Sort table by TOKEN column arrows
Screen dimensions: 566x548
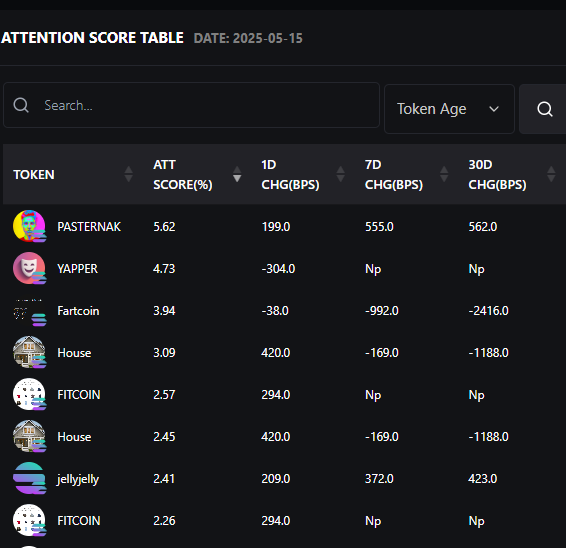point(128,174)
